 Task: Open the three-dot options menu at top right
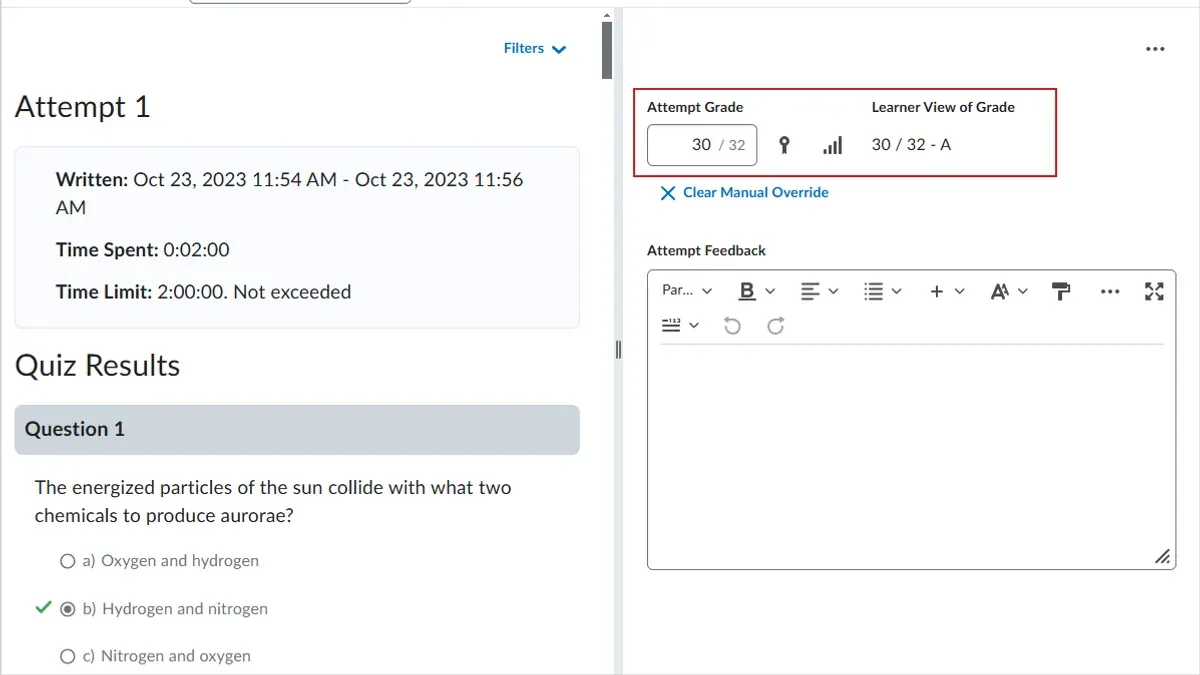point(1155,49)
